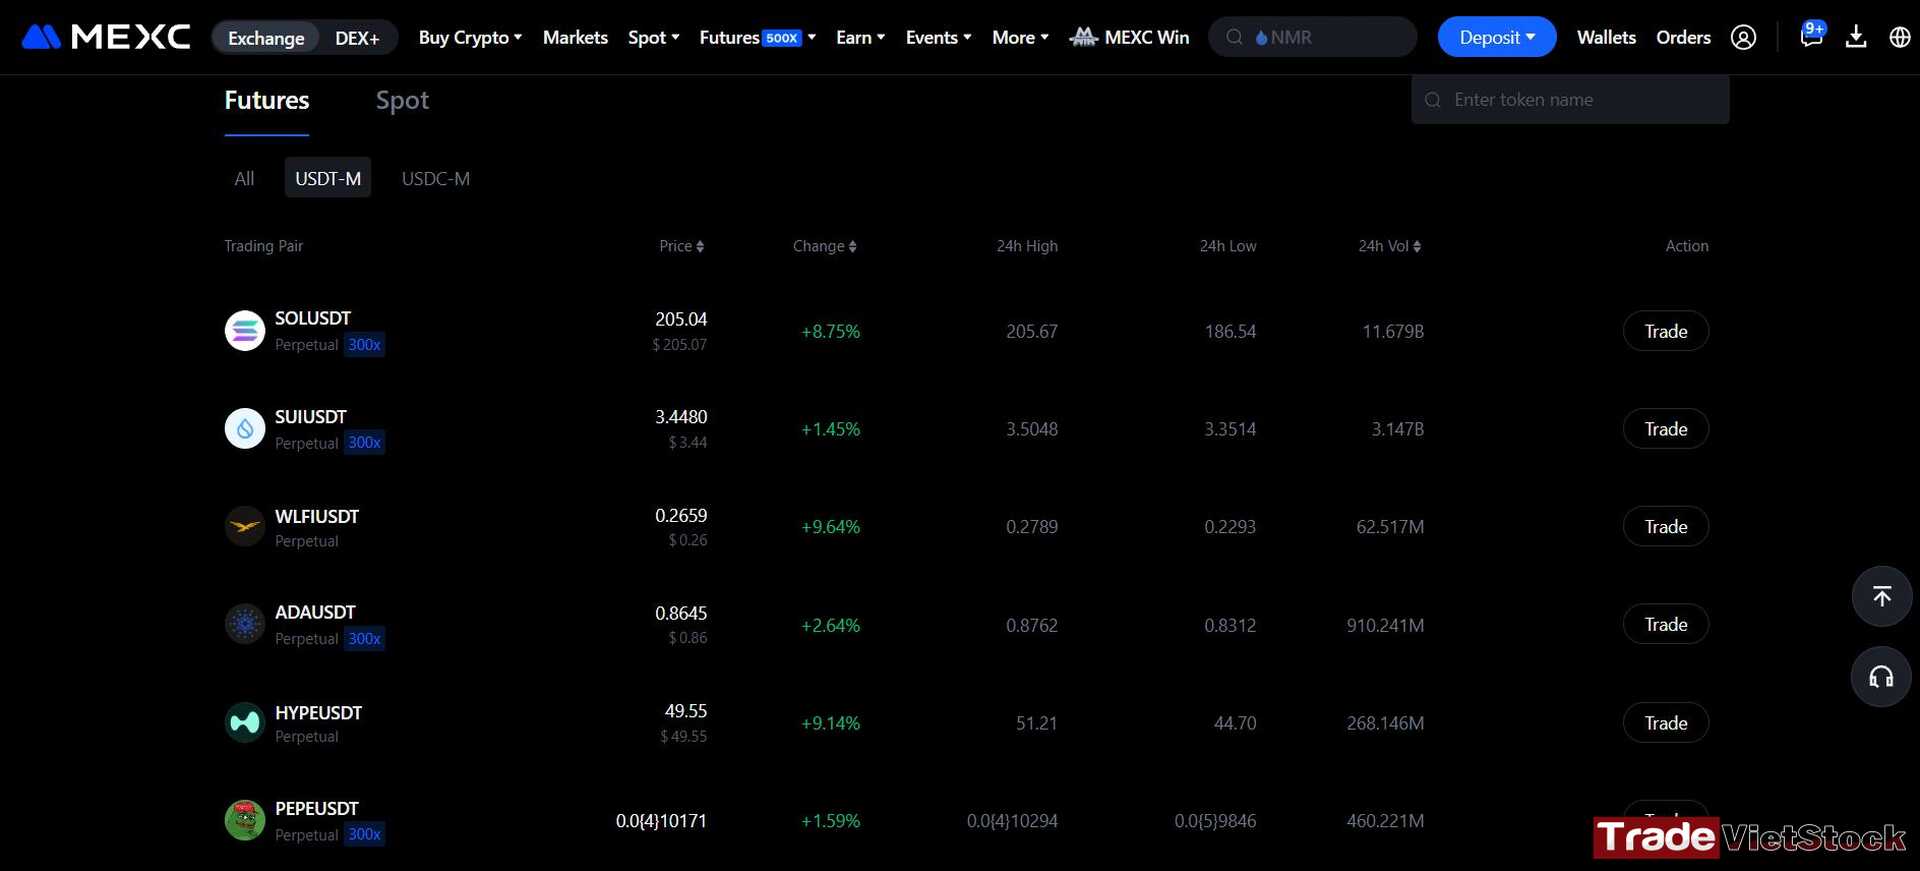Open the Markets page

point(575,37)
